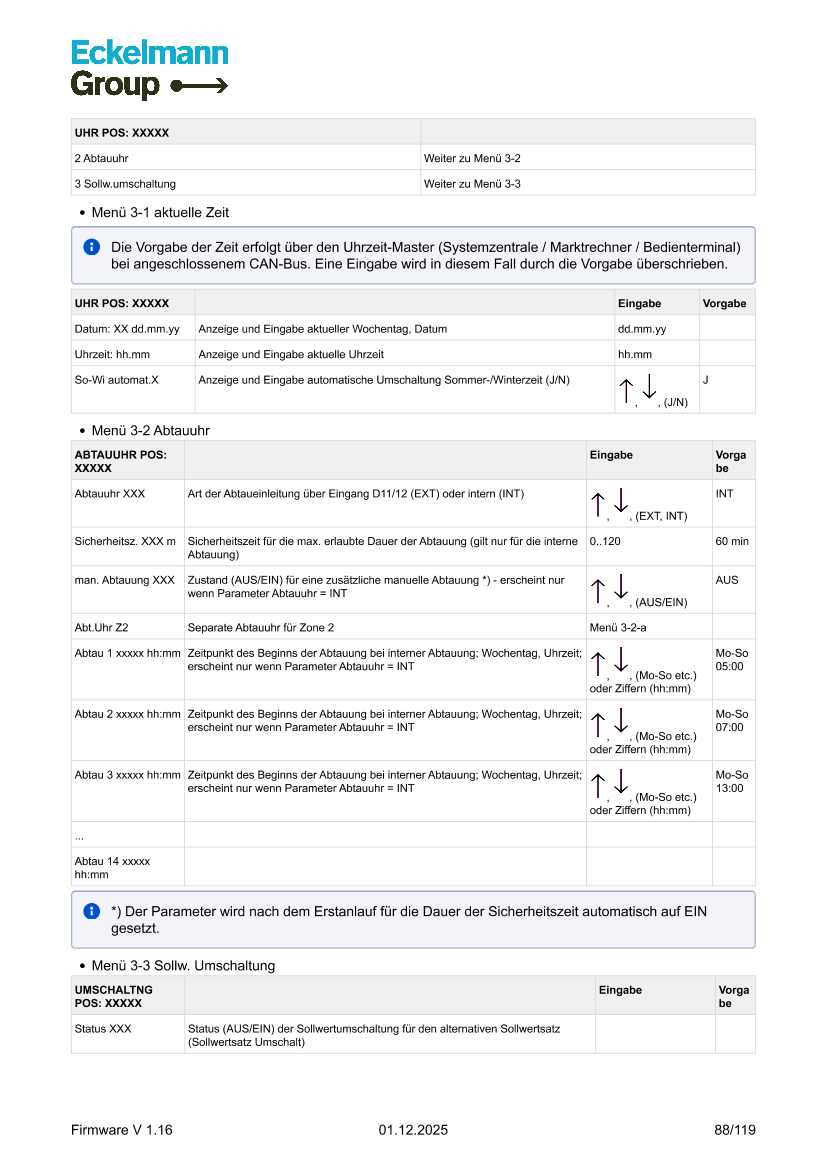827x1169 pixels.
Task: Click the 'ABTAUUHR POS: XXXXX' table header
Action: 120,461
